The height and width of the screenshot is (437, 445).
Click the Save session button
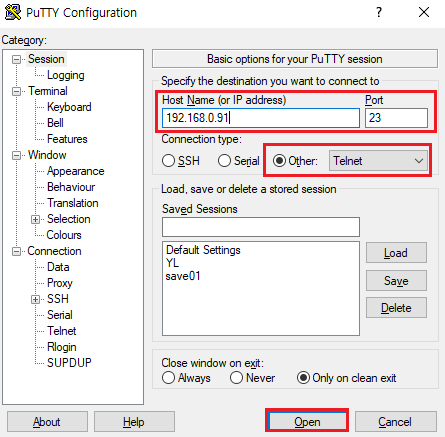point(396,281)
